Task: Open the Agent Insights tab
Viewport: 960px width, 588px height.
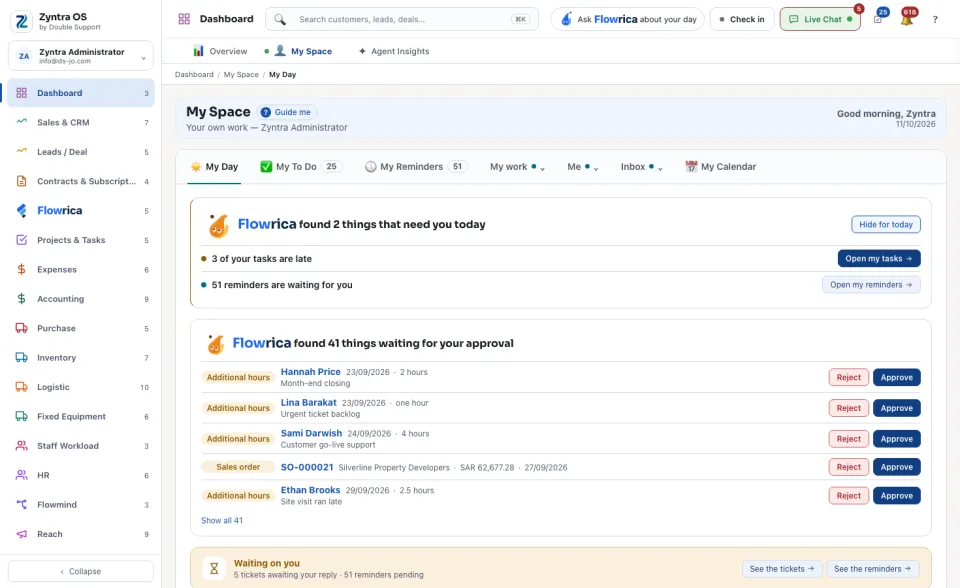Action: click(x=394, y=51)
